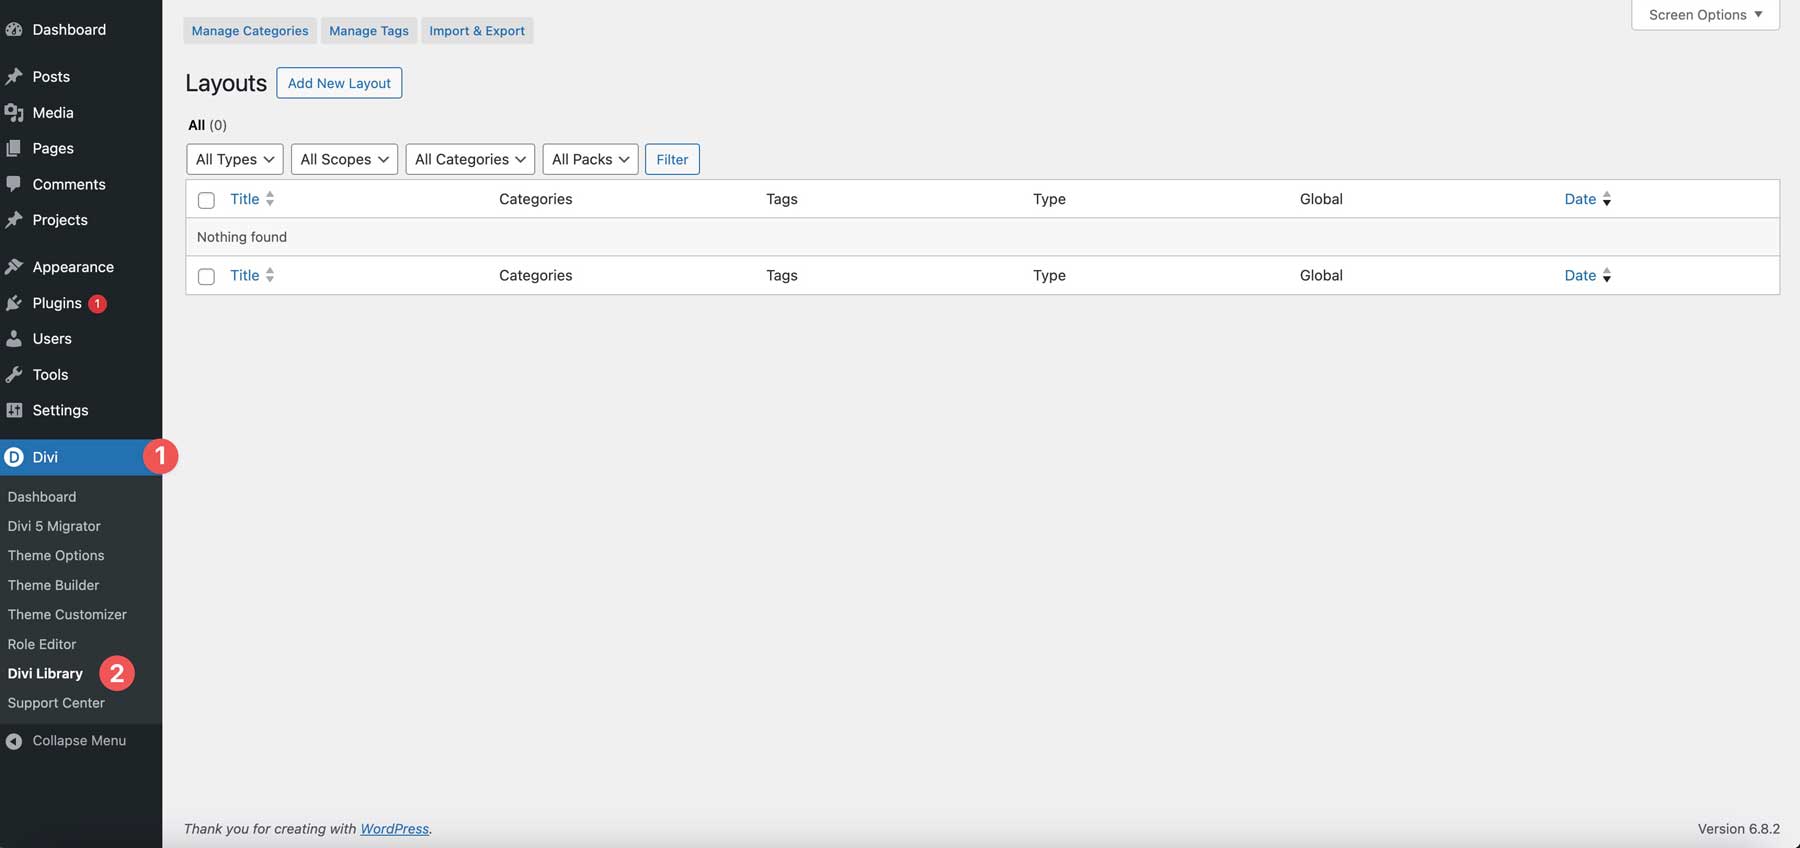The image size is (1800, 848).
Task: Click the Posts pin icon in sidebar
Action: 14,77
